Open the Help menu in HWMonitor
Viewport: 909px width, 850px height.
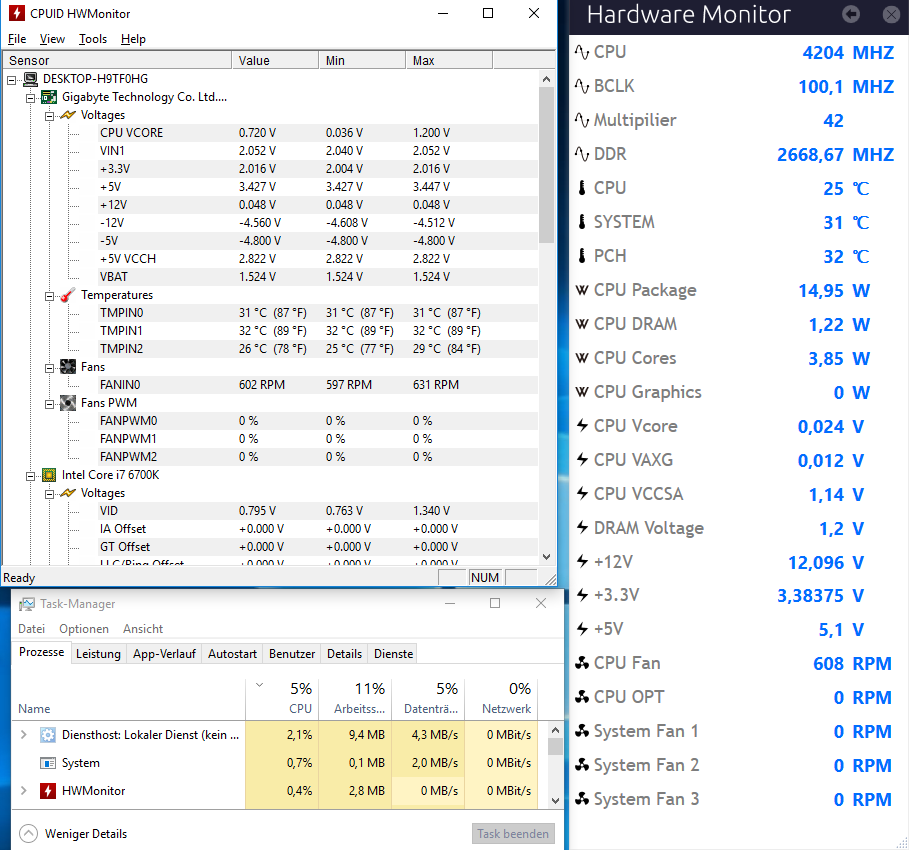coord(133,39)
